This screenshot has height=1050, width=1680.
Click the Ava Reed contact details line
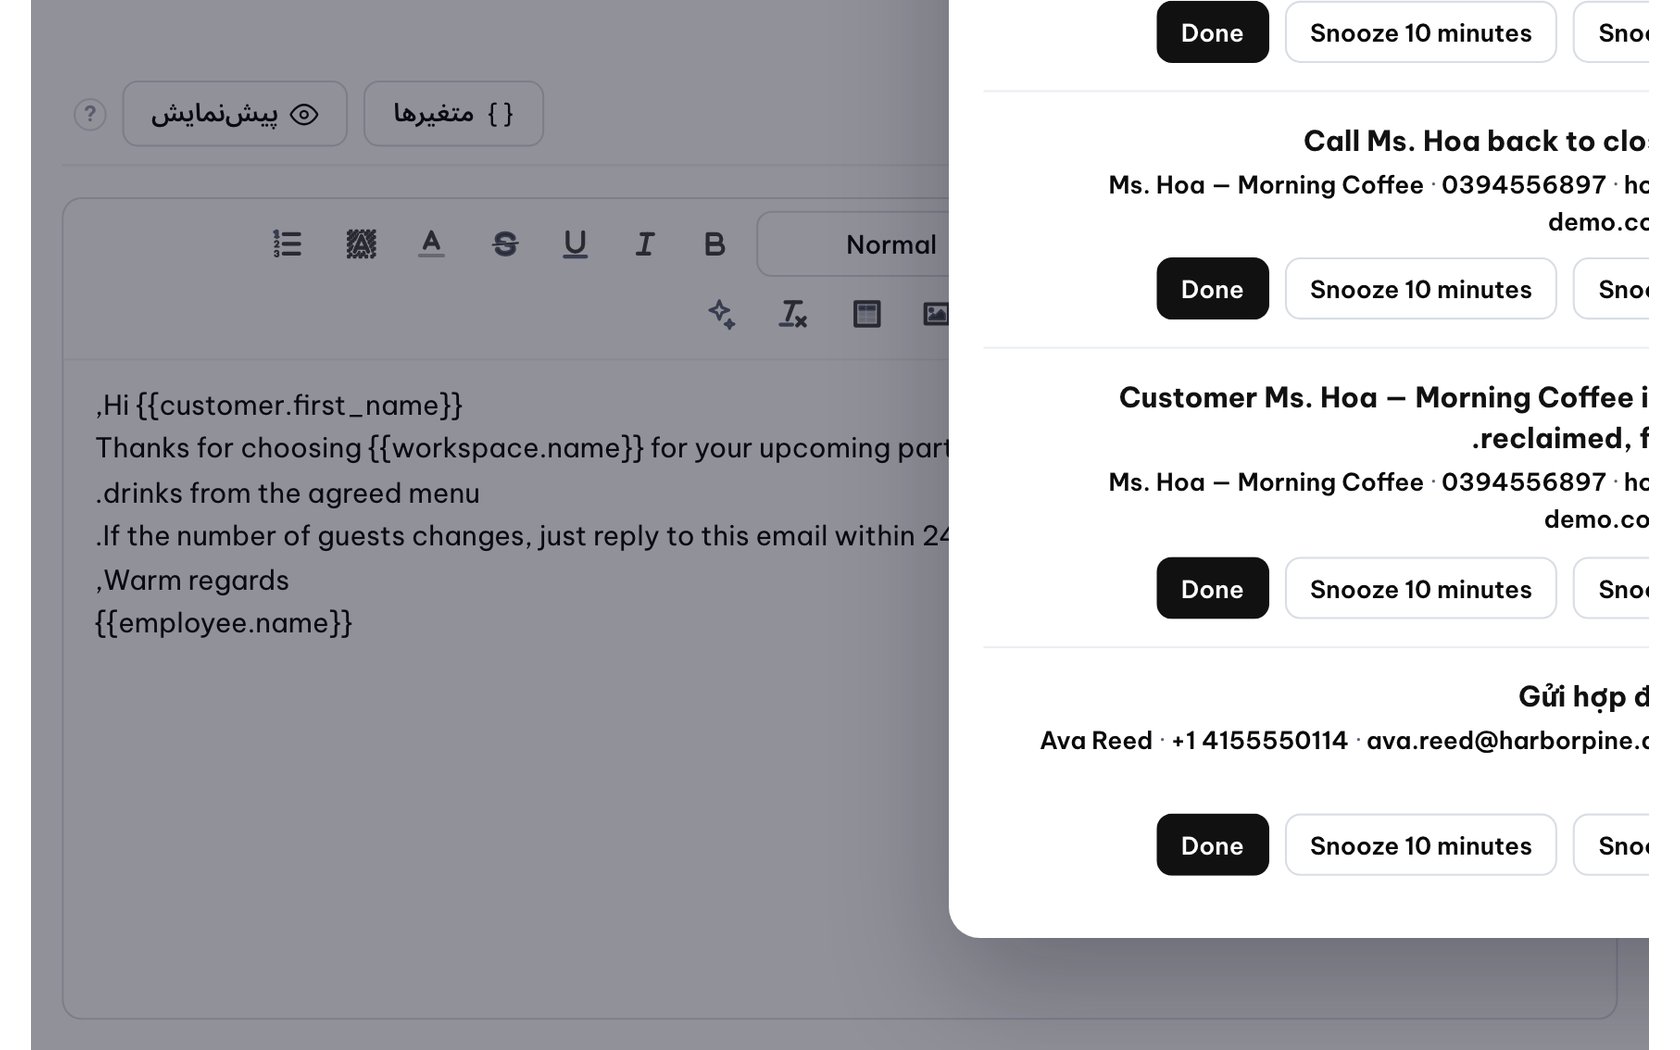click(1344, 741)
